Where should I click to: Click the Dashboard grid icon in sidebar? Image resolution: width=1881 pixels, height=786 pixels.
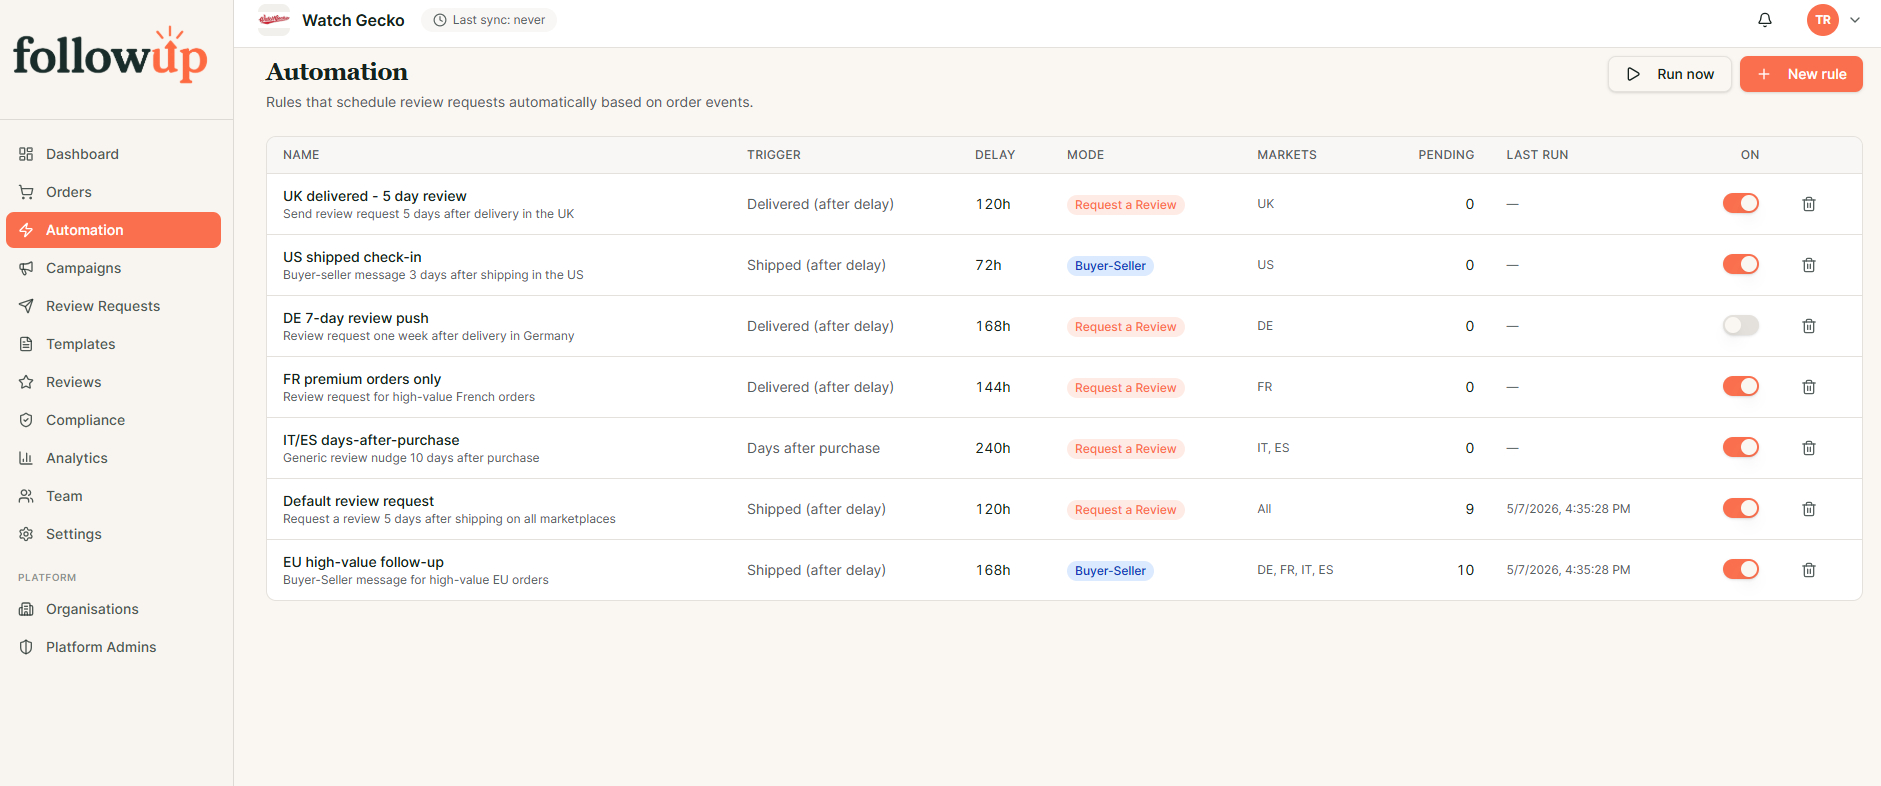click(x=26, y=154)
